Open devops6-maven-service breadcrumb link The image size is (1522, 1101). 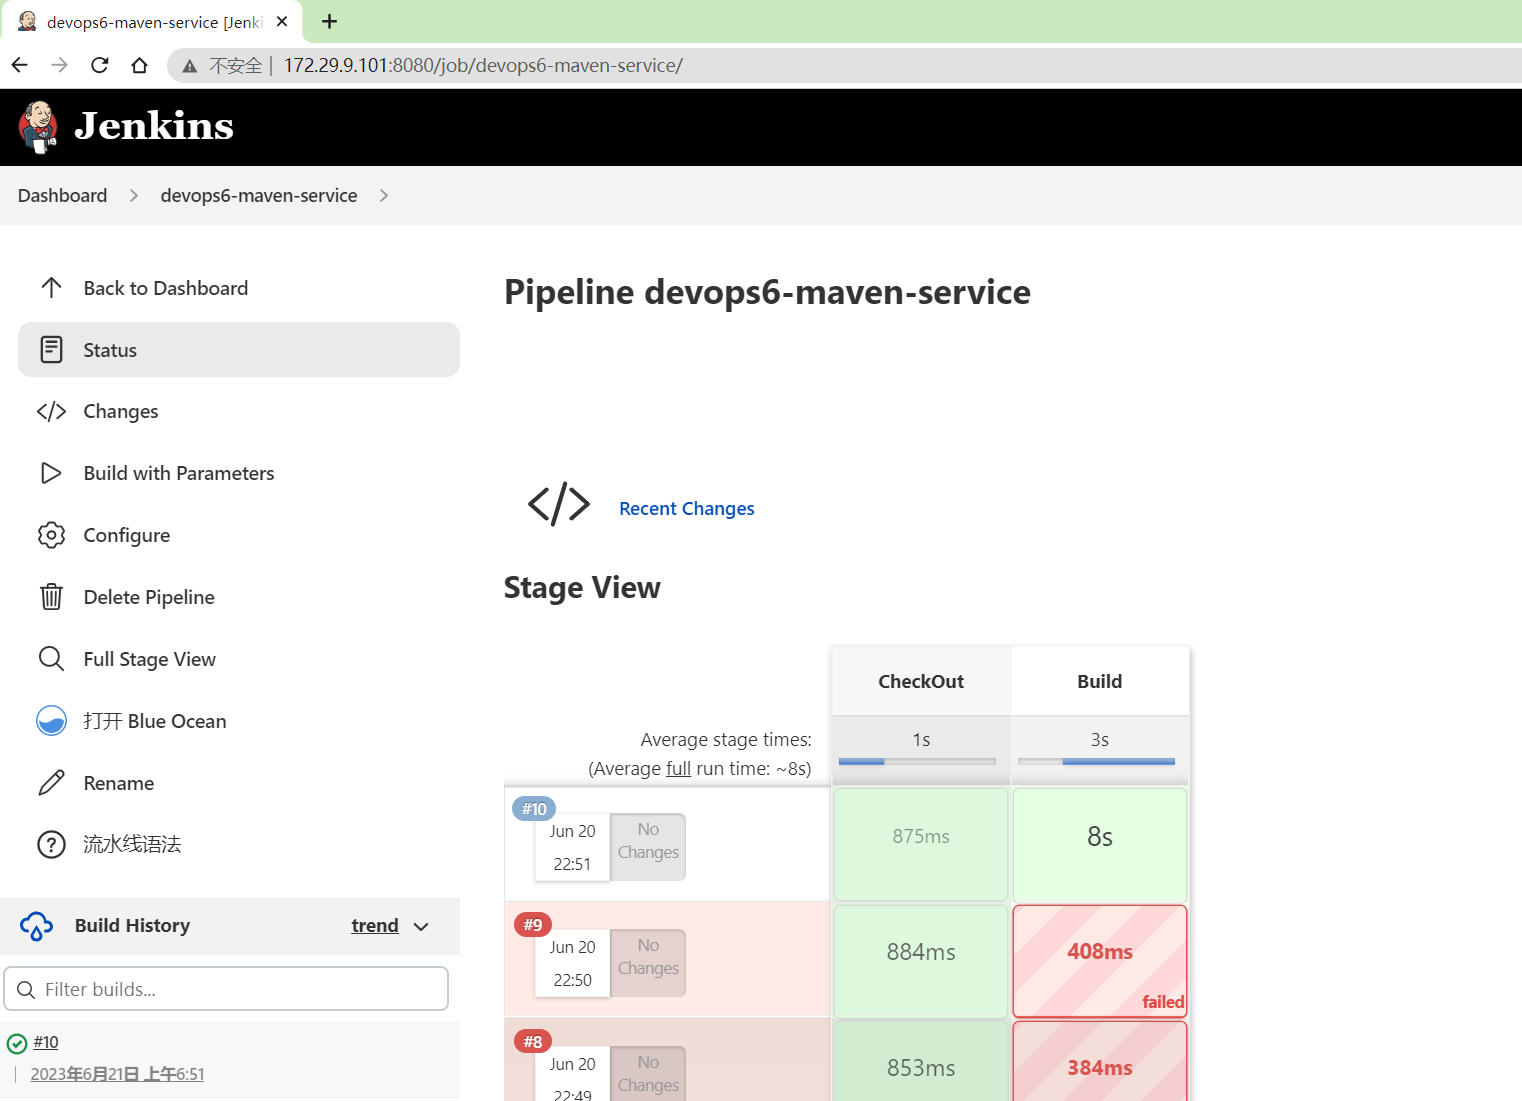coord(259,195)
